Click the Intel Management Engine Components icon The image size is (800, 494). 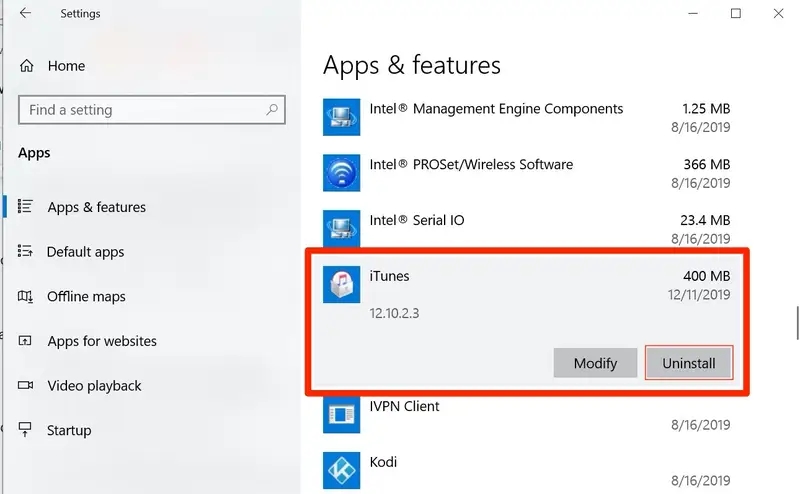[341, 117]
